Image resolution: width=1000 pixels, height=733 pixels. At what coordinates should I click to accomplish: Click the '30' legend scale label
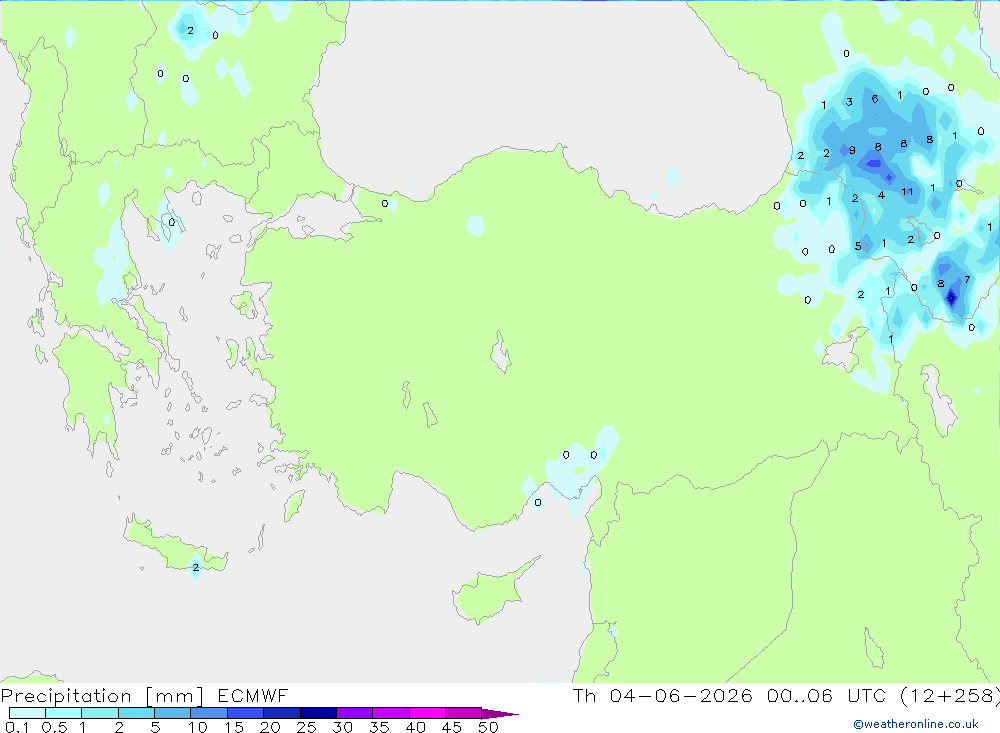pyautogui.click(x=342, y=727)
